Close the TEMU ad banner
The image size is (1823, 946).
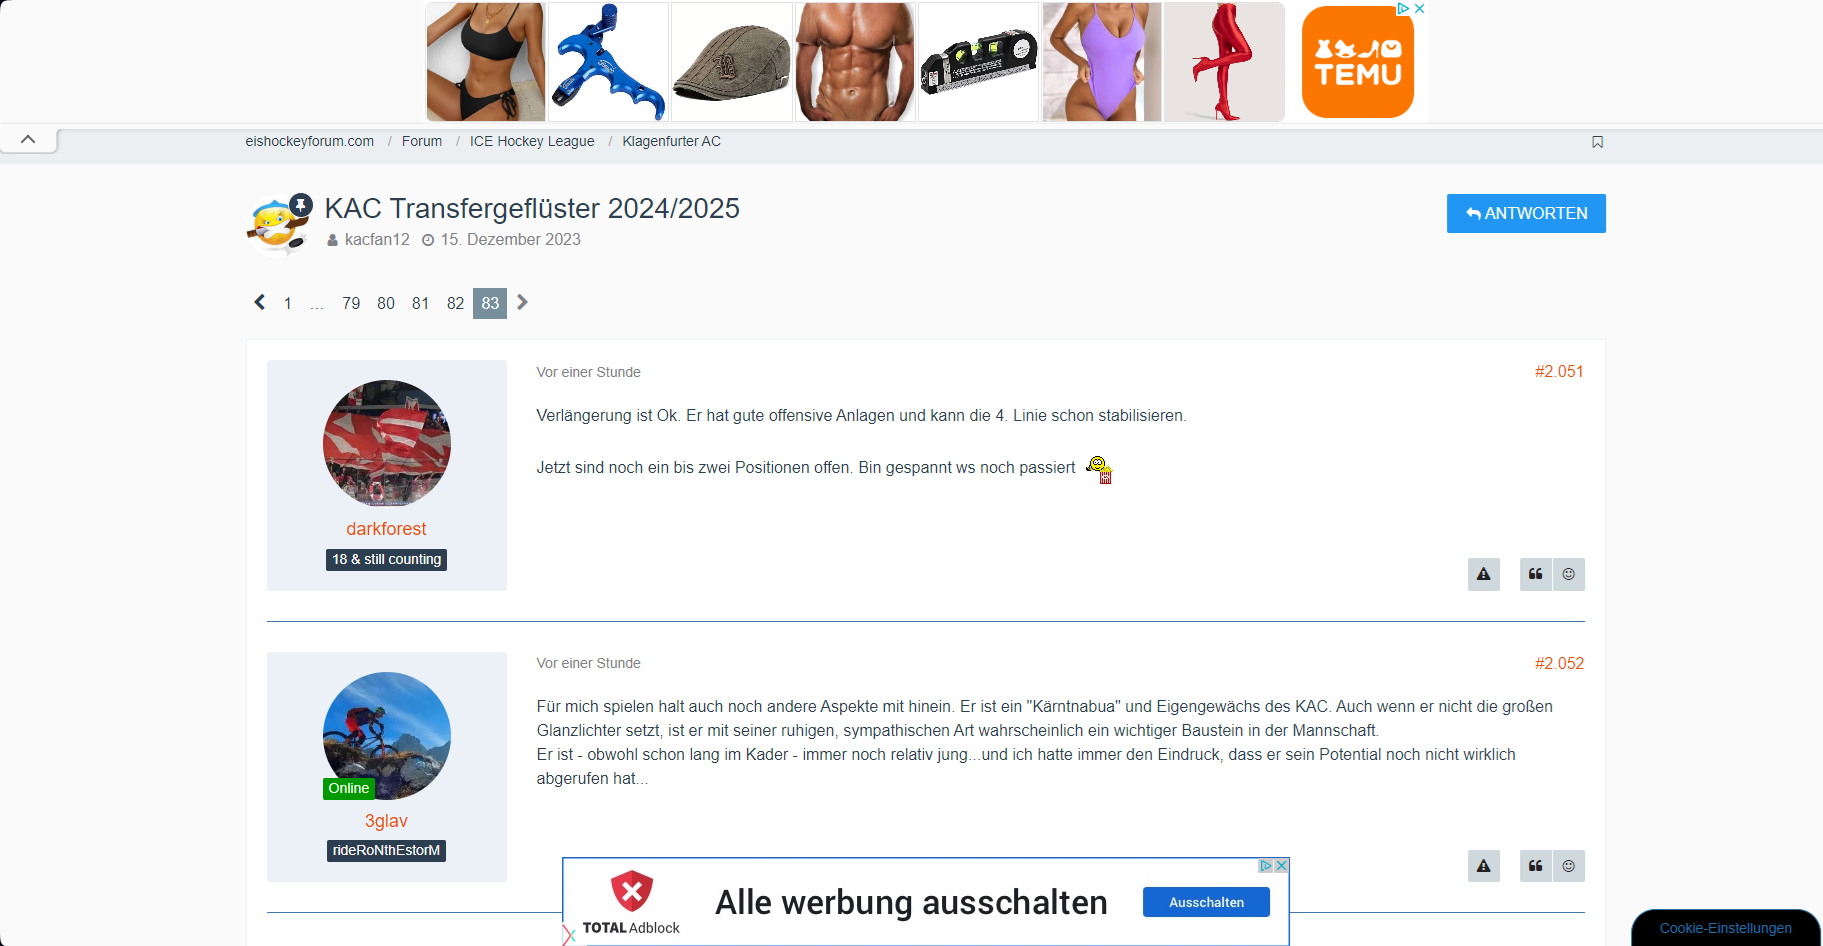[1419, 8]
